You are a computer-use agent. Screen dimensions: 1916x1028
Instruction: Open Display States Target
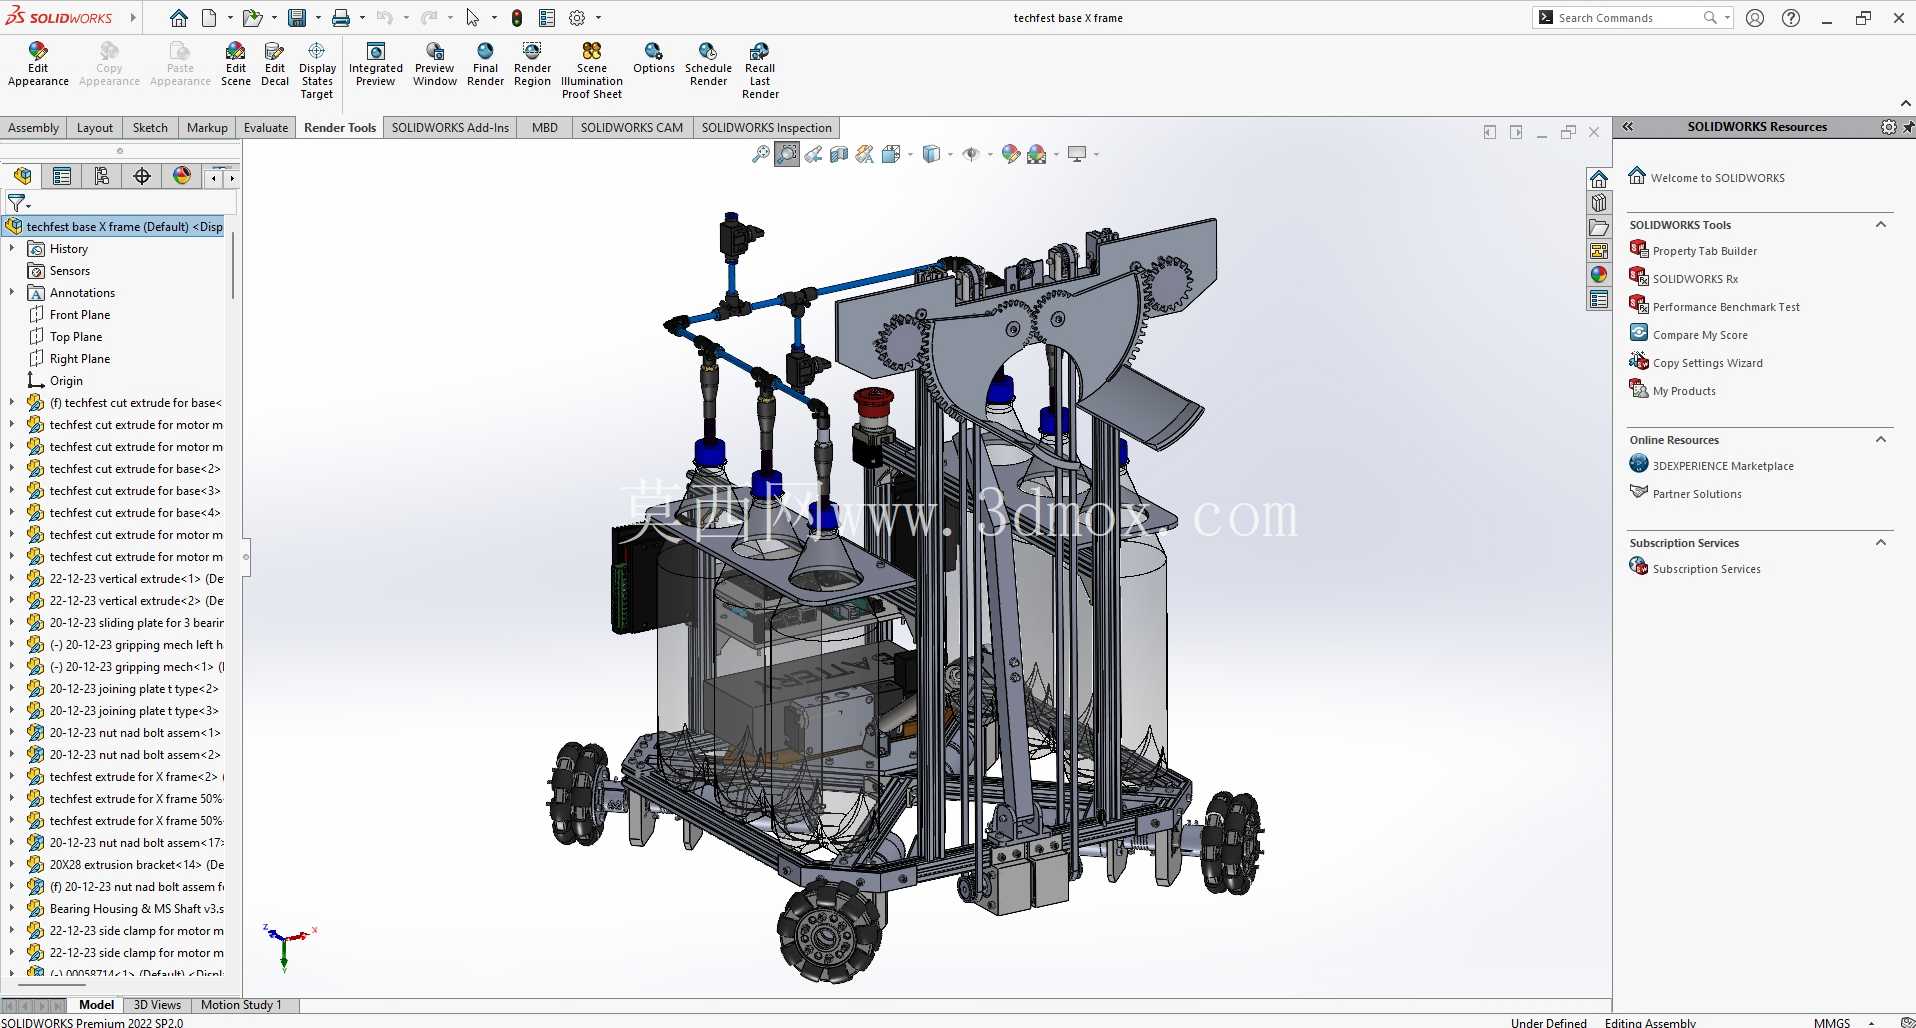pyautogui.click(x=317, y=70)
